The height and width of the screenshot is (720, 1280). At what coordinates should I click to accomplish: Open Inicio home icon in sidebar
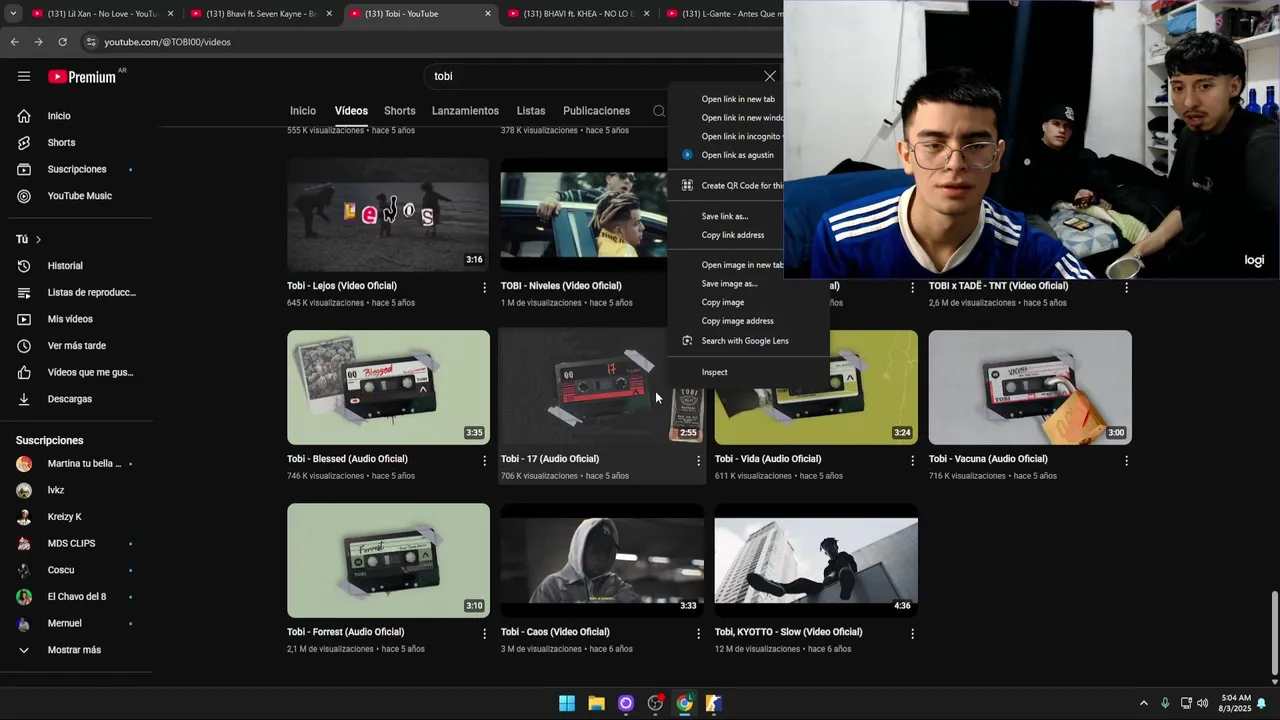(x=24, y=116)
